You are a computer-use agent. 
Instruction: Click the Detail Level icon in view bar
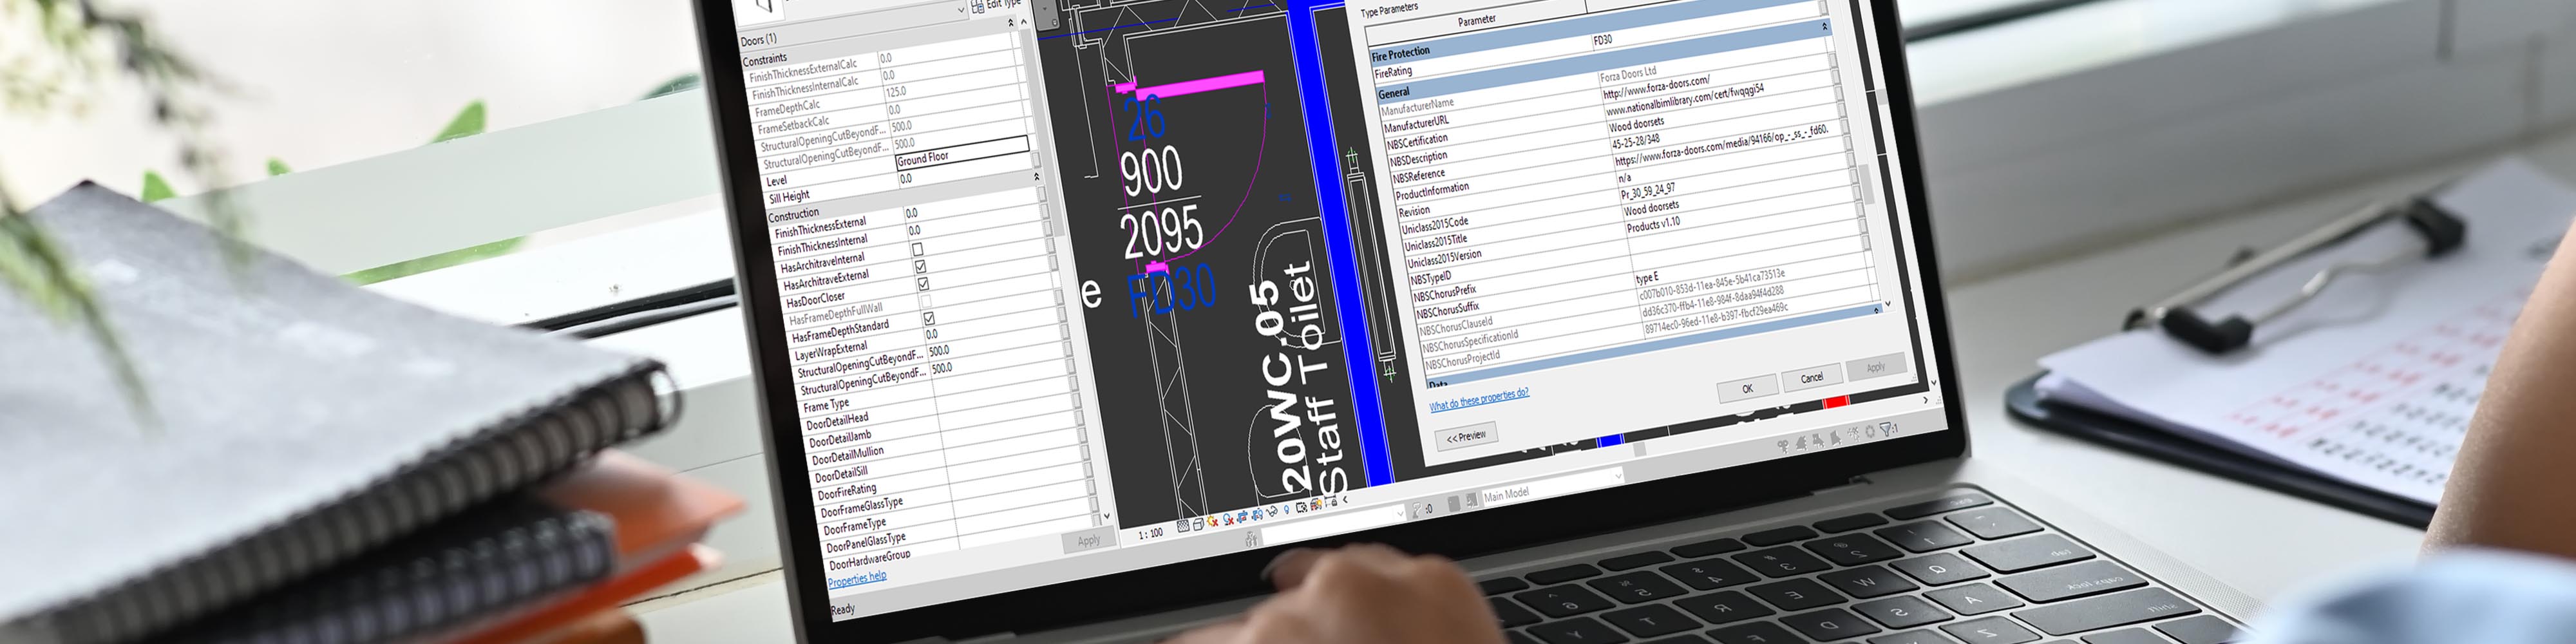coord(1183,526)
